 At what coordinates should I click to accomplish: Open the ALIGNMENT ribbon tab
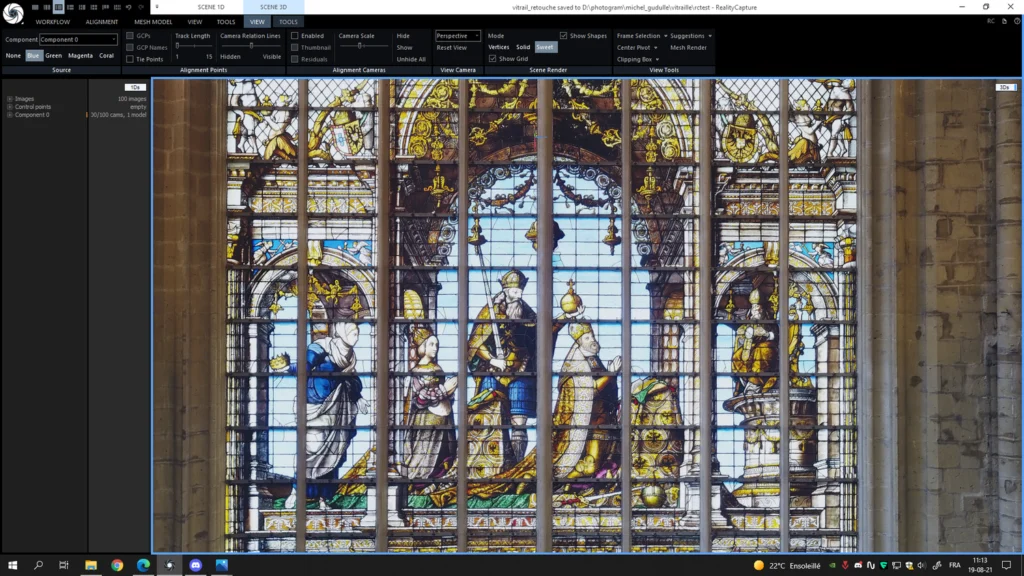pyautogui.click(x=102, y=22)
